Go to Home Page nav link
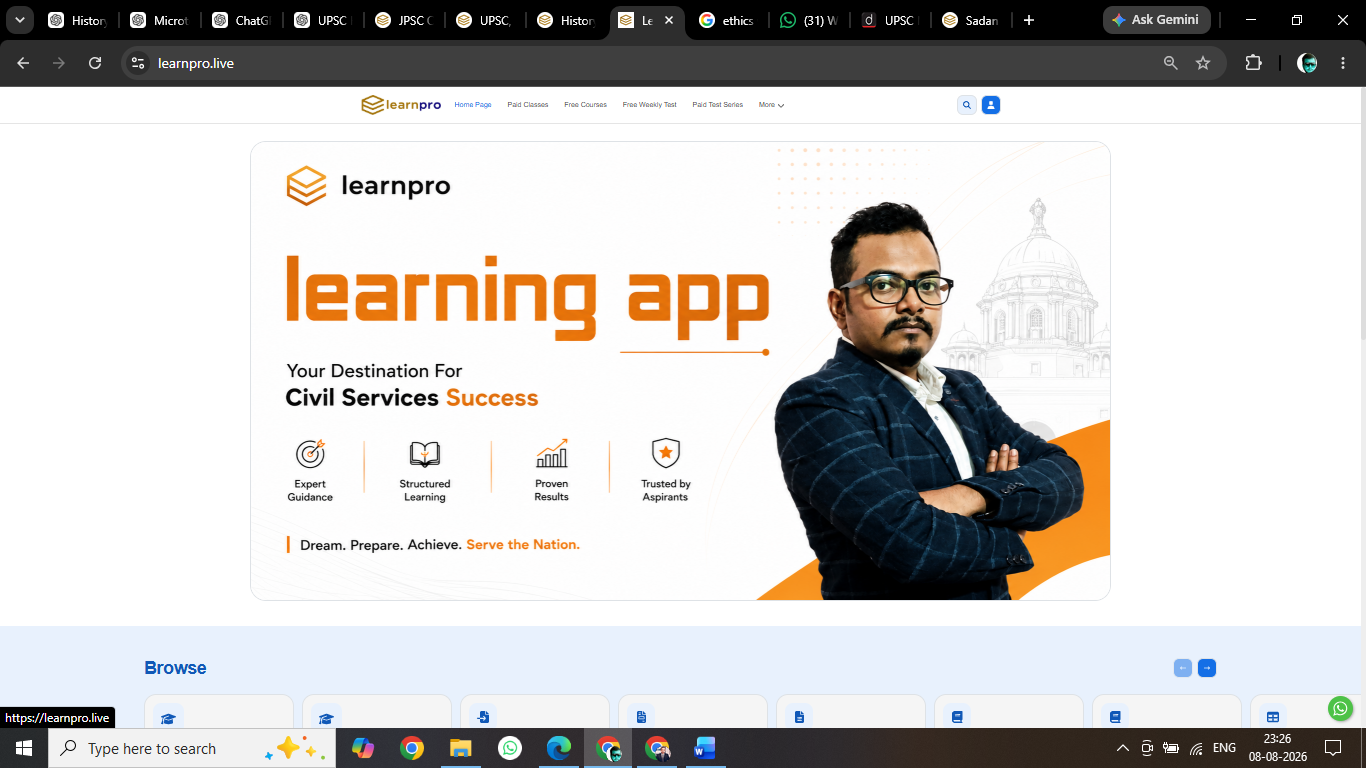 (x=473, y=105)
